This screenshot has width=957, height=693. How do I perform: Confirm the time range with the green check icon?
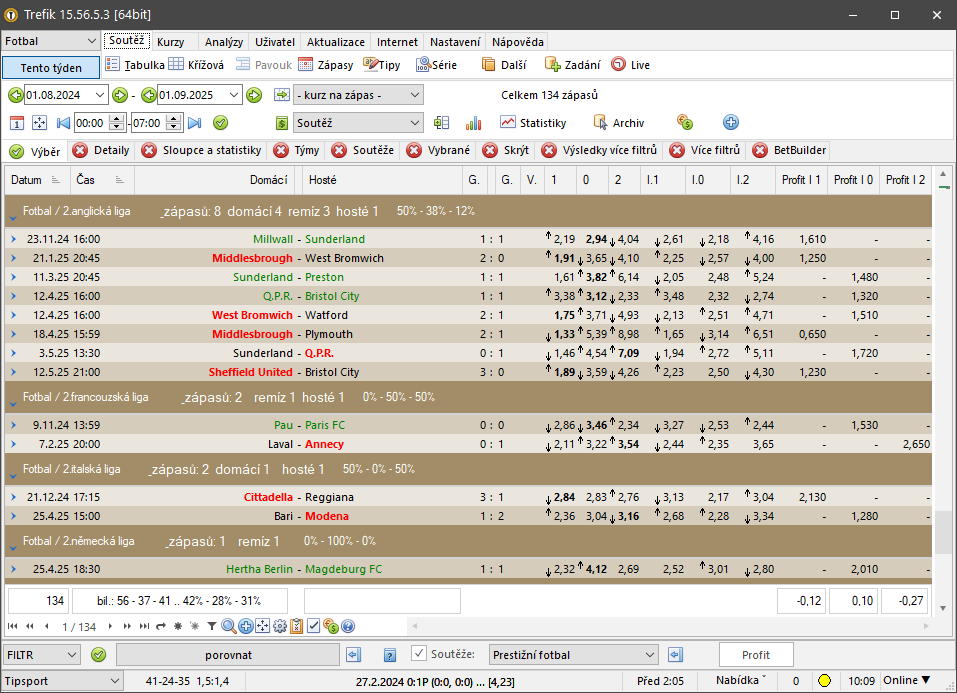pos(220,123)
